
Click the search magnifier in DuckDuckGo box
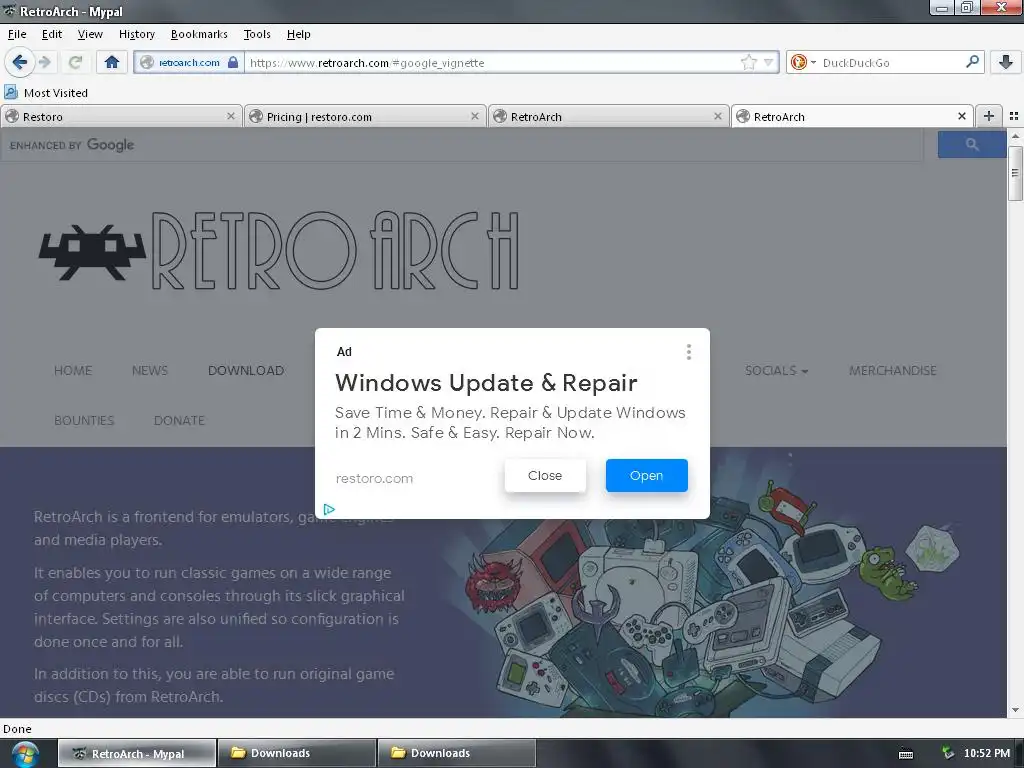(x=972, y=62)
